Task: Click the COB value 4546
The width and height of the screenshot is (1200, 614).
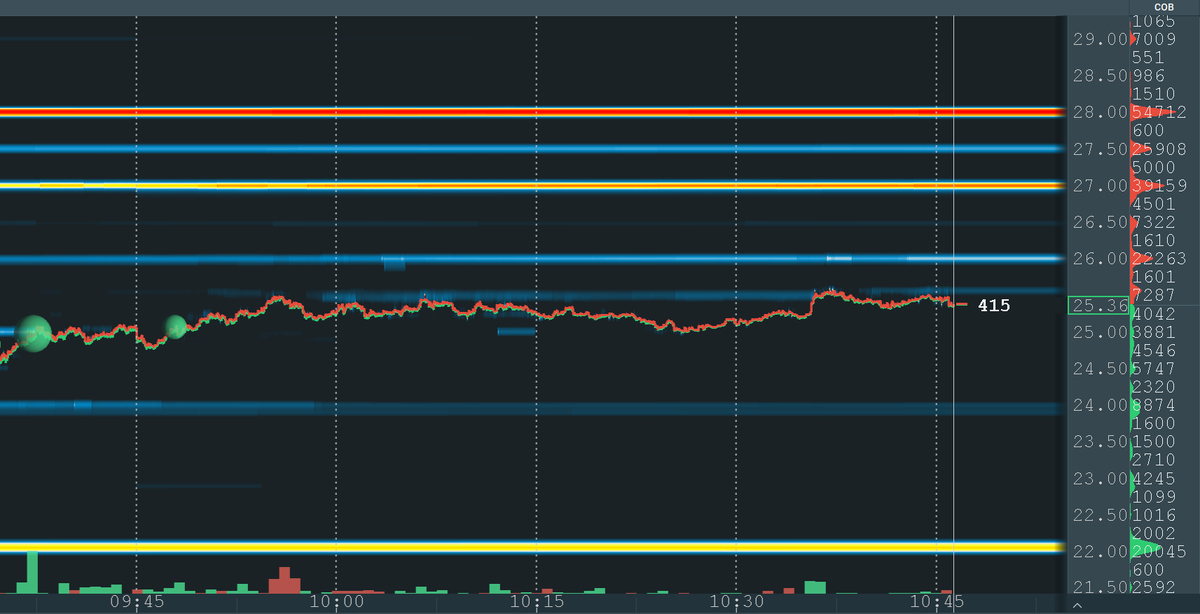Action: pyautogui.click(x=1154, y=350)
